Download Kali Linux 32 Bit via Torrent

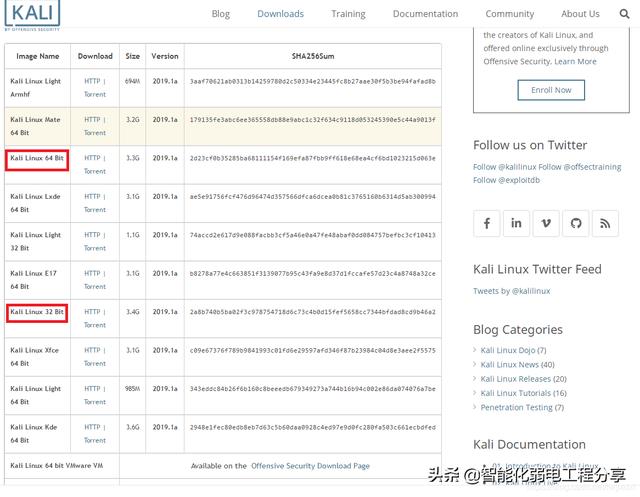95,325
